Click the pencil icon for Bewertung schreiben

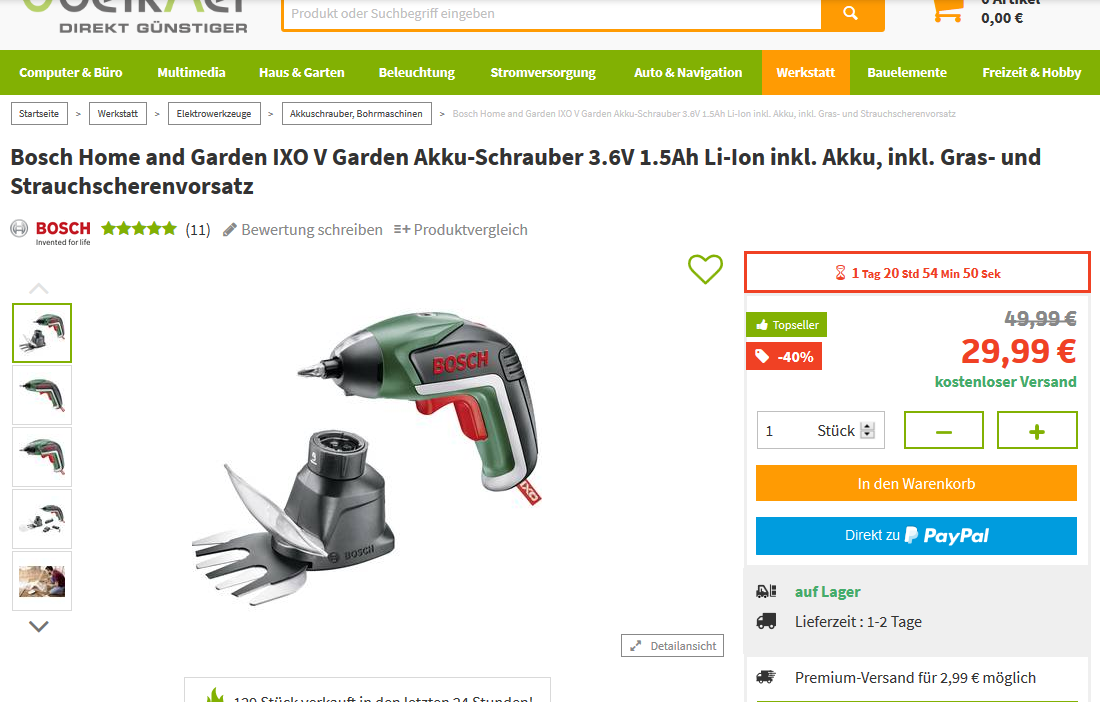tap(229, 230)
